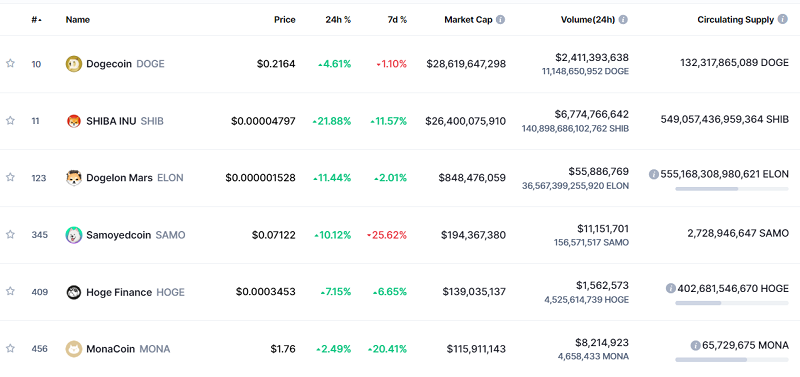Viewport: 800px width, 377px height.
Task: Click volume 36,567,399,255,920 ELON
Action: [x=575, y=186]
